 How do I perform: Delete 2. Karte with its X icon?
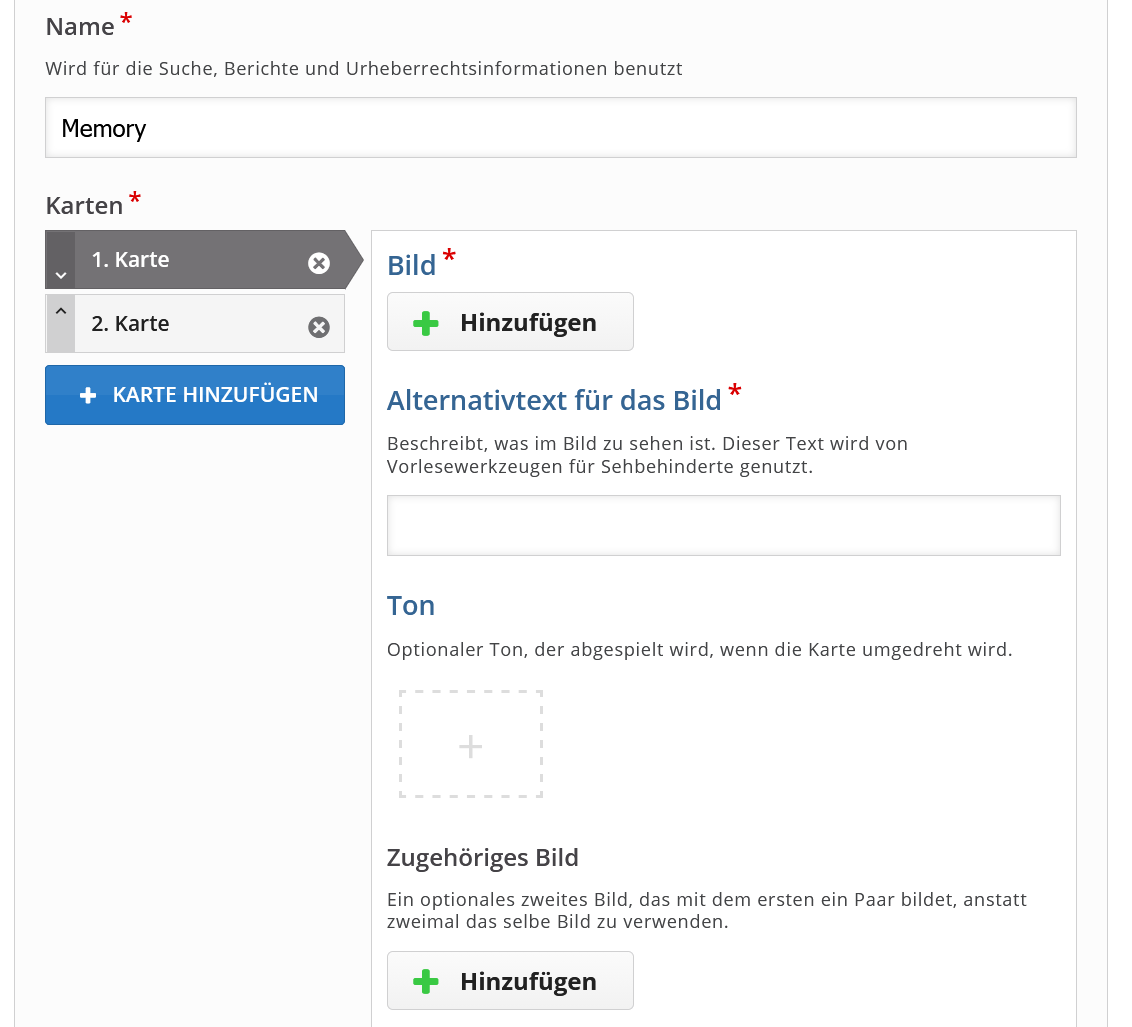tap(319, 327)
